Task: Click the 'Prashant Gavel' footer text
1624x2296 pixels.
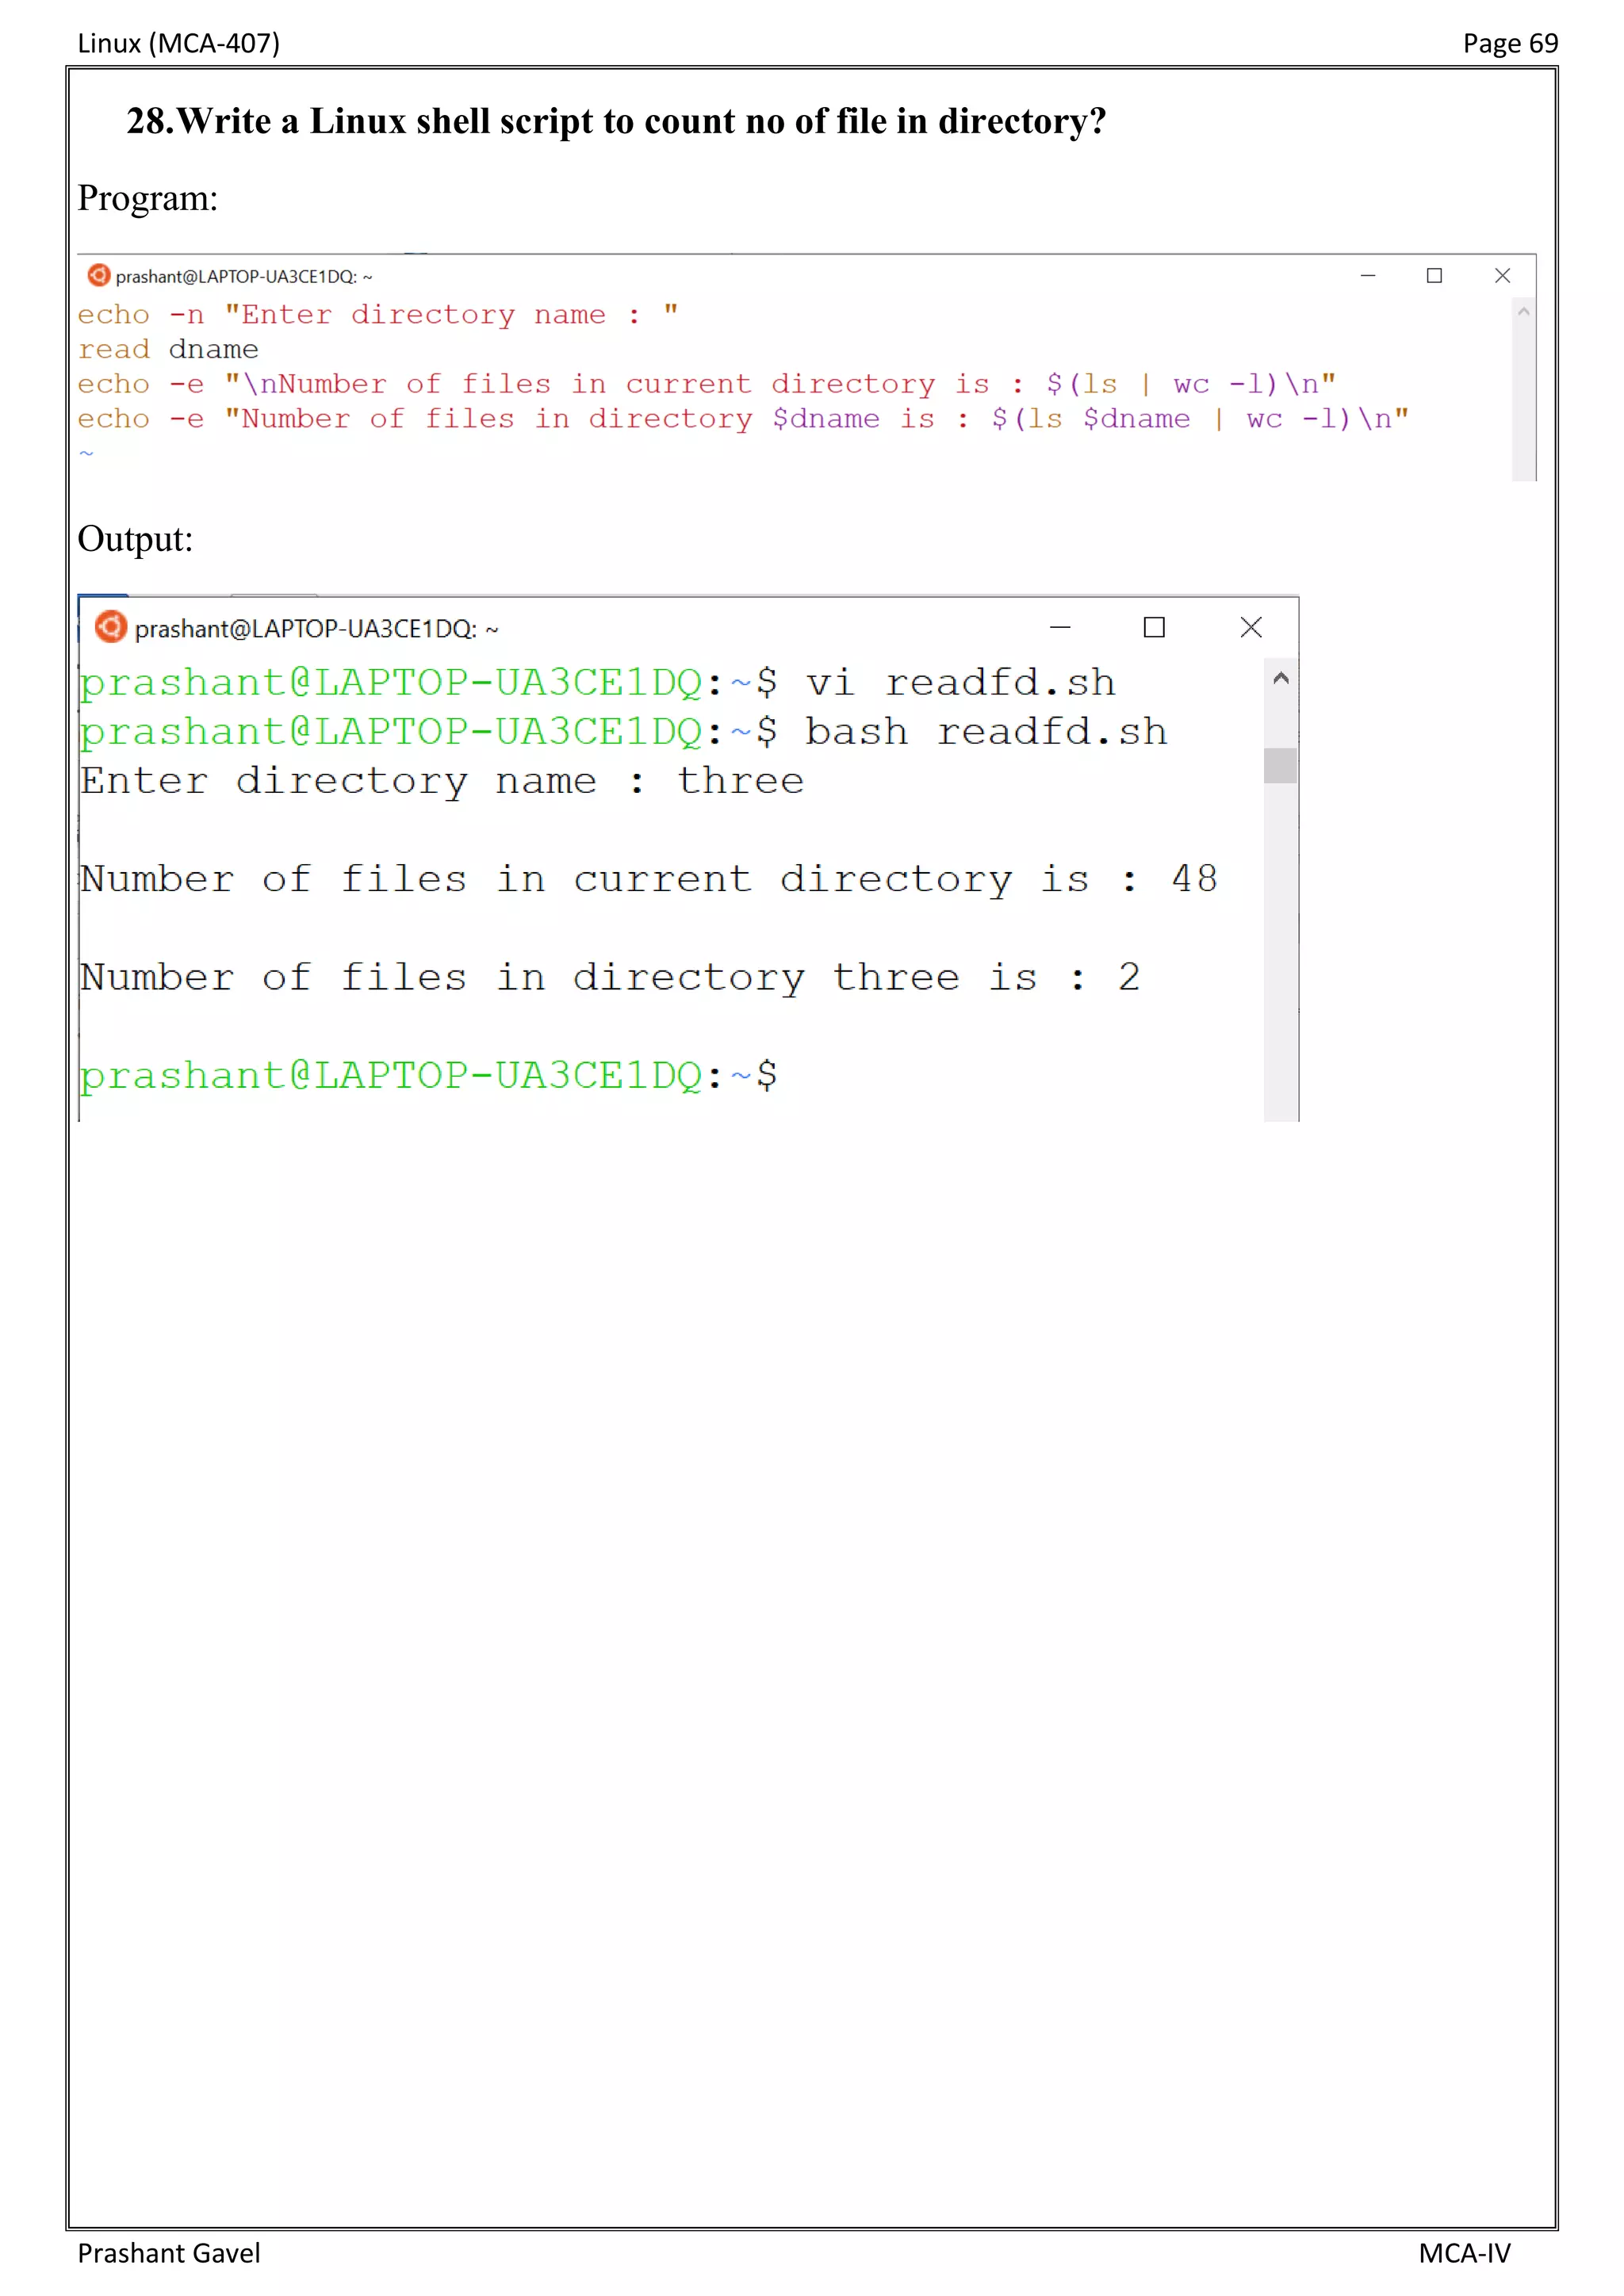Action: (169, 2253)
